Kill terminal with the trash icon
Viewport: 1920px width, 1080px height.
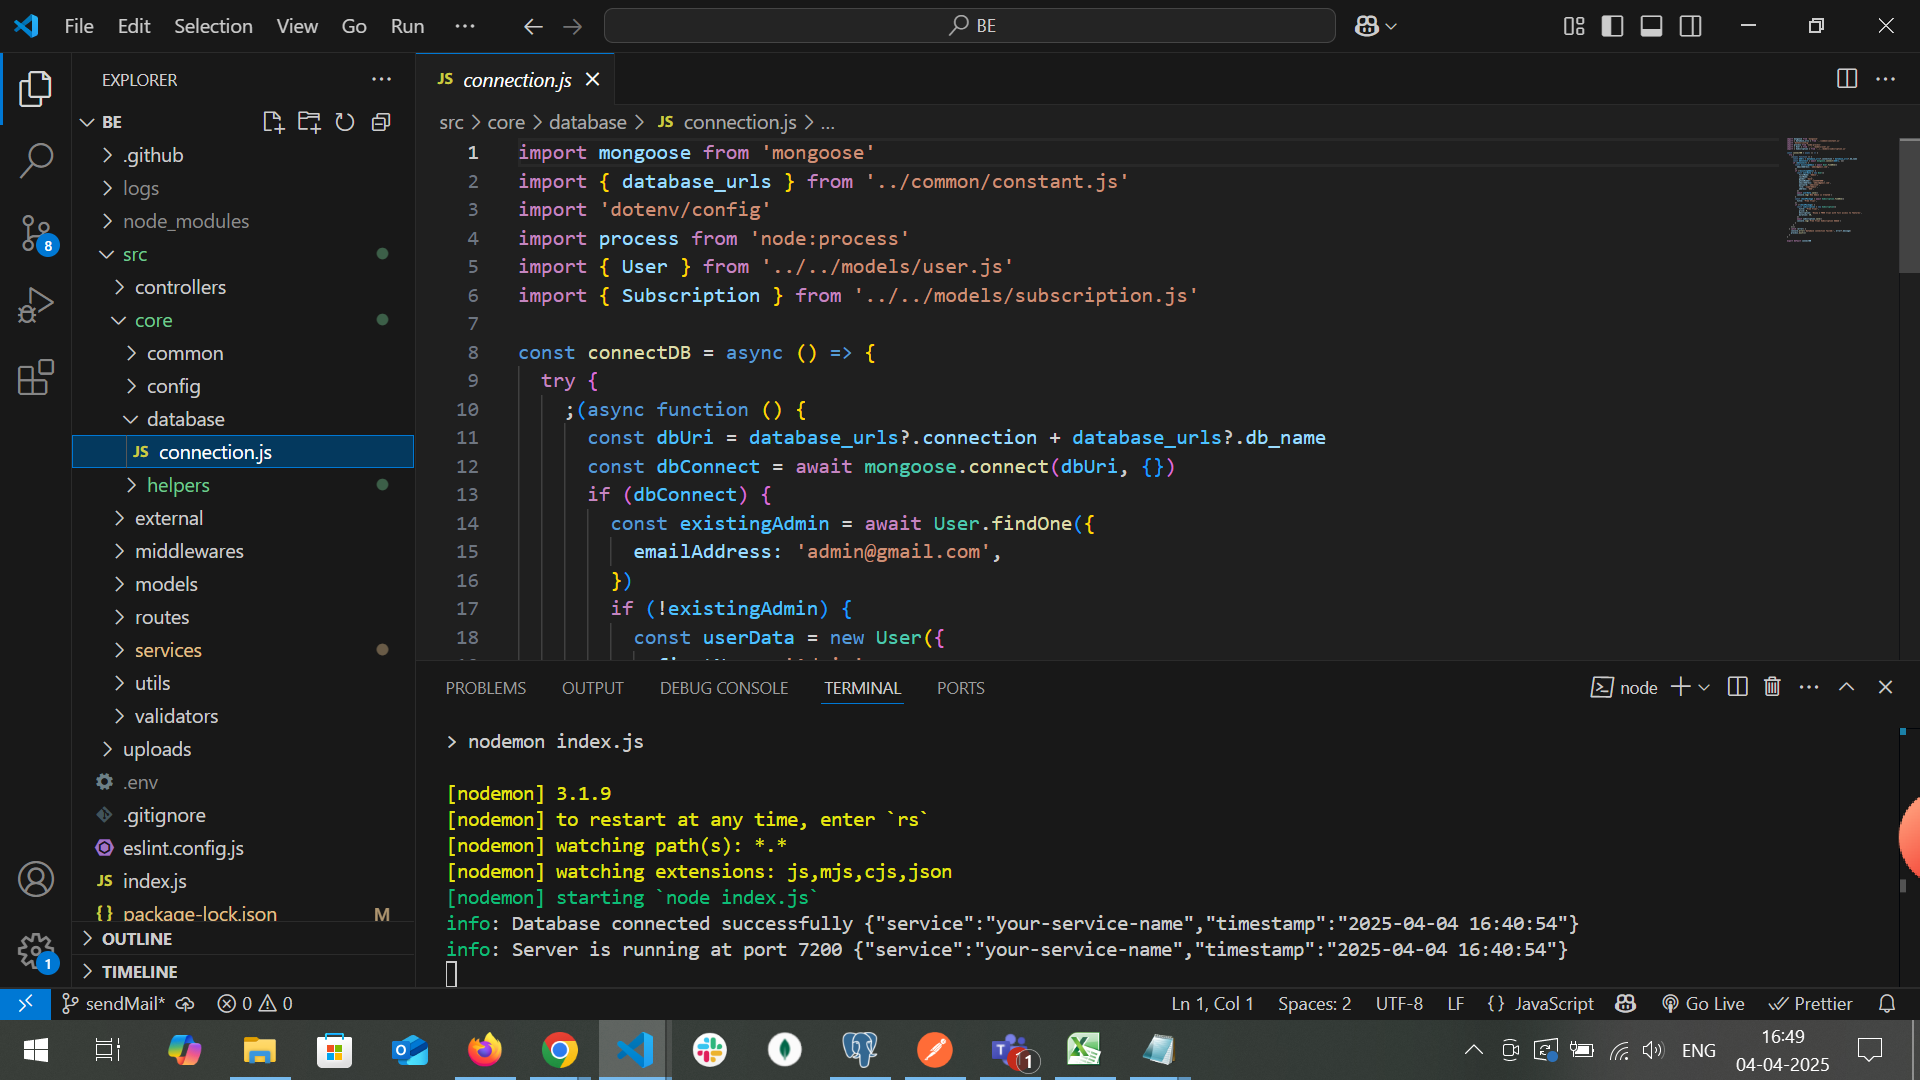[x=1772, y=687]
